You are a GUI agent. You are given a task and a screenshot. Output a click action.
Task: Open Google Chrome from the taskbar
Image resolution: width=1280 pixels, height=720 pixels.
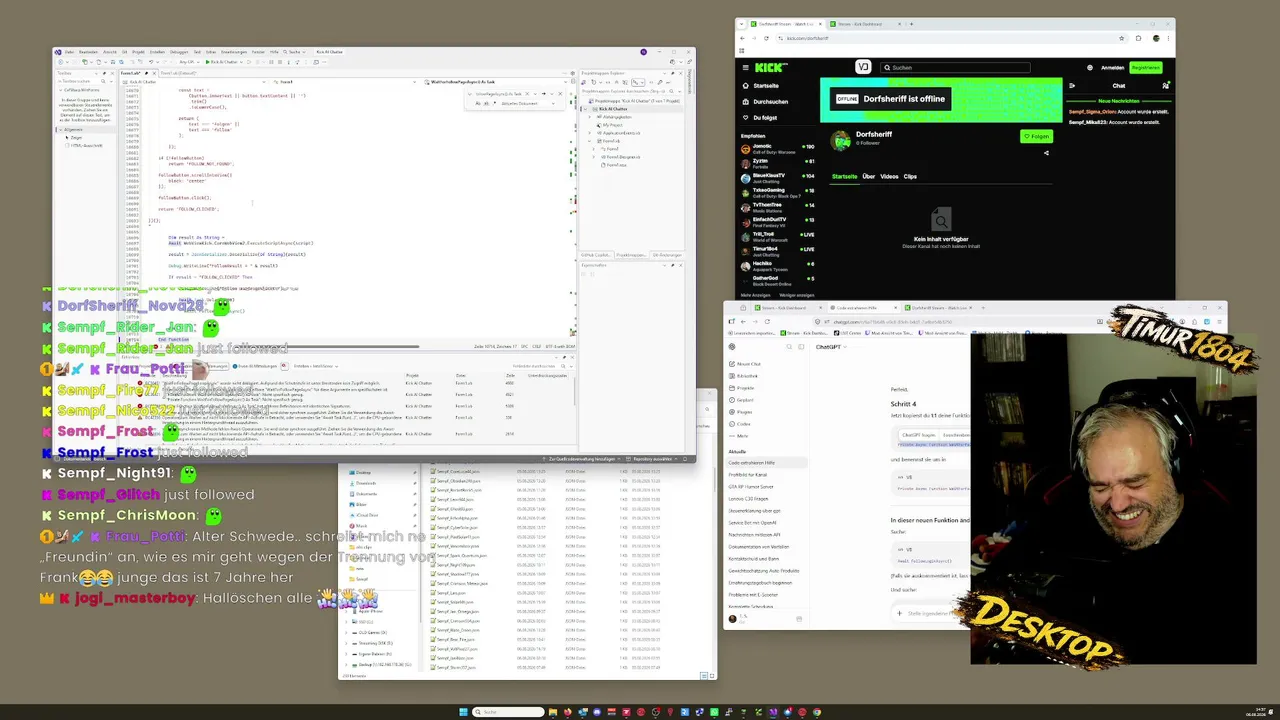click(x=816, y=712)
